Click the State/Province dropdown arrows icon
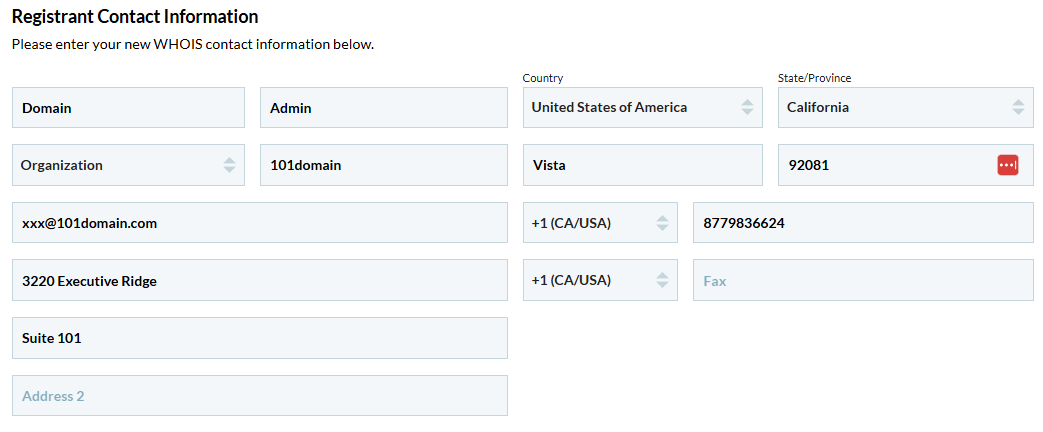Image resolution: width=1043 pixels, height=432 pixels. [x=1018, y=107]
